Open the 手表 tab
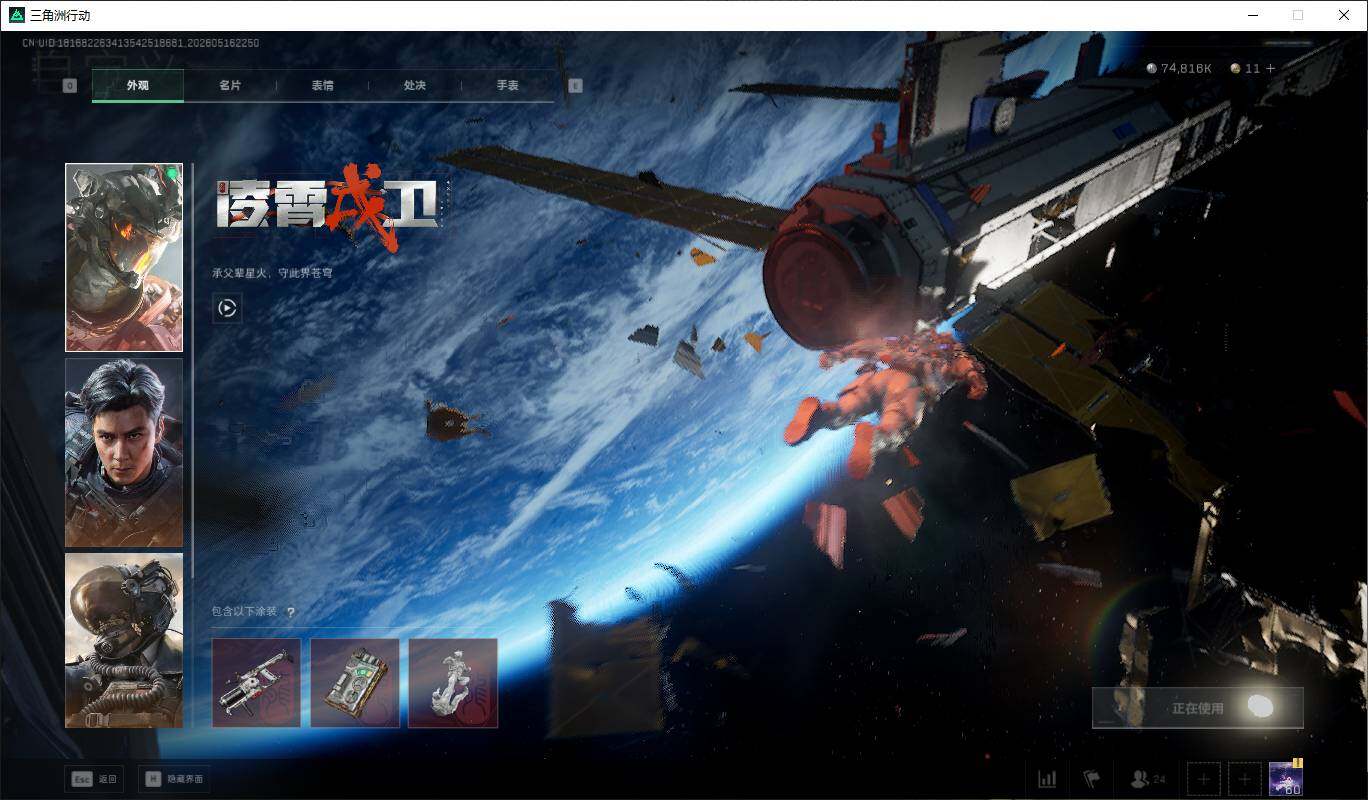Screen dimensions: 1368x800 (507, 86)
